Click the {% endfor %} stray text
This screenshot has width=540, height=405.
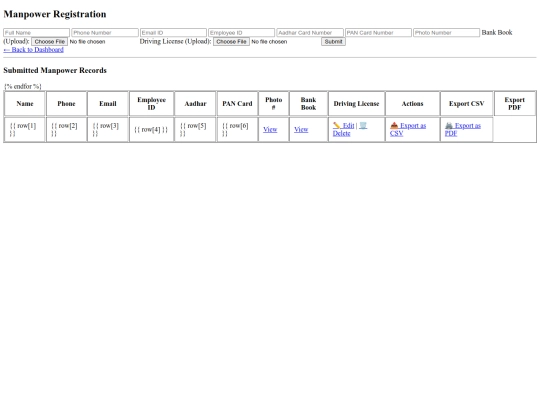pos(23,86)
